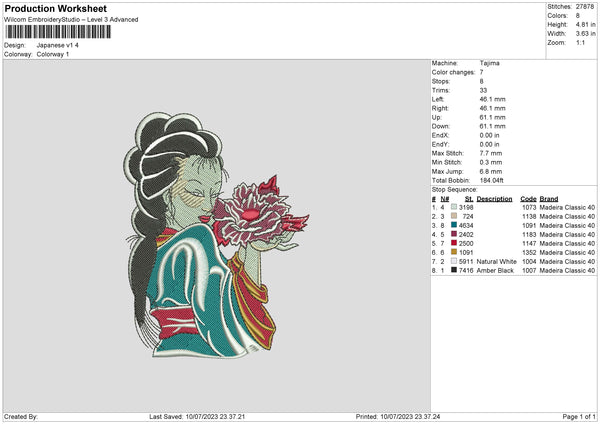Click the light green swatch for code 1073
This screenshot has height=424, width=600.
click(454, 207)
